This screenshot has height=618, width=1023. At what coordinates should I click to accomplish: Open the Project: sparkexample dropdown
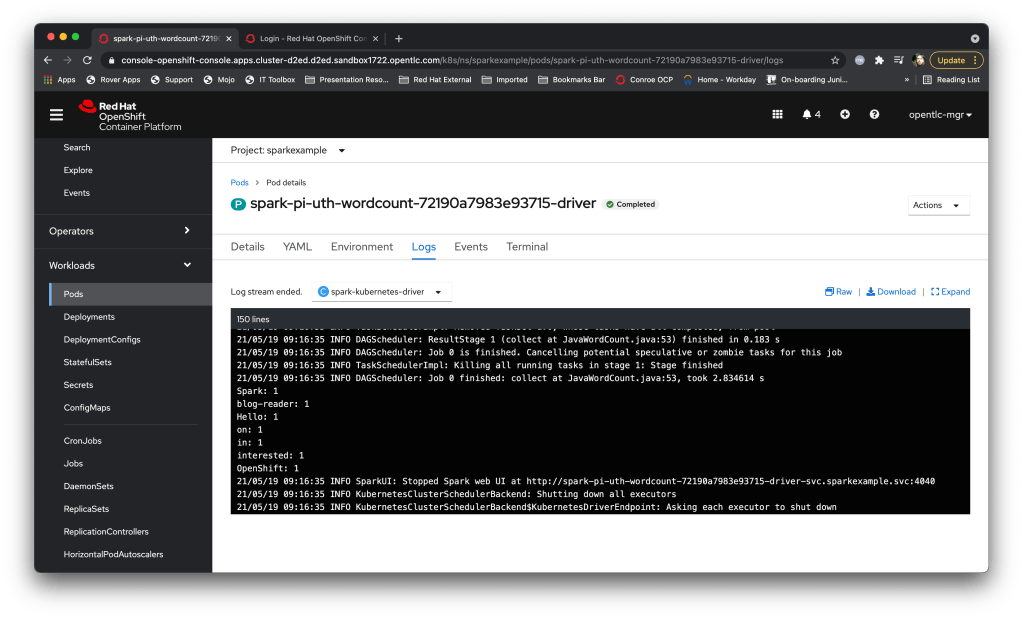(288, 150)
